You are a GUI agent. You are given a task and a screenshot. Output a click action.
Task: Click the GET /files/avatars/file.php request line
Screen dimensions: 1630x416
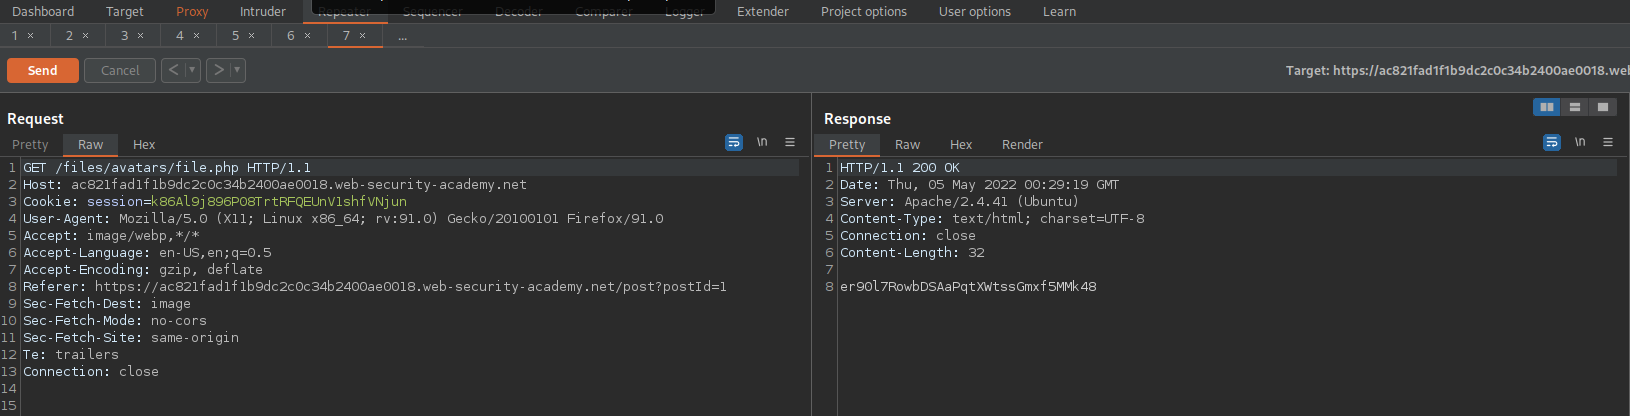[167, 167]
